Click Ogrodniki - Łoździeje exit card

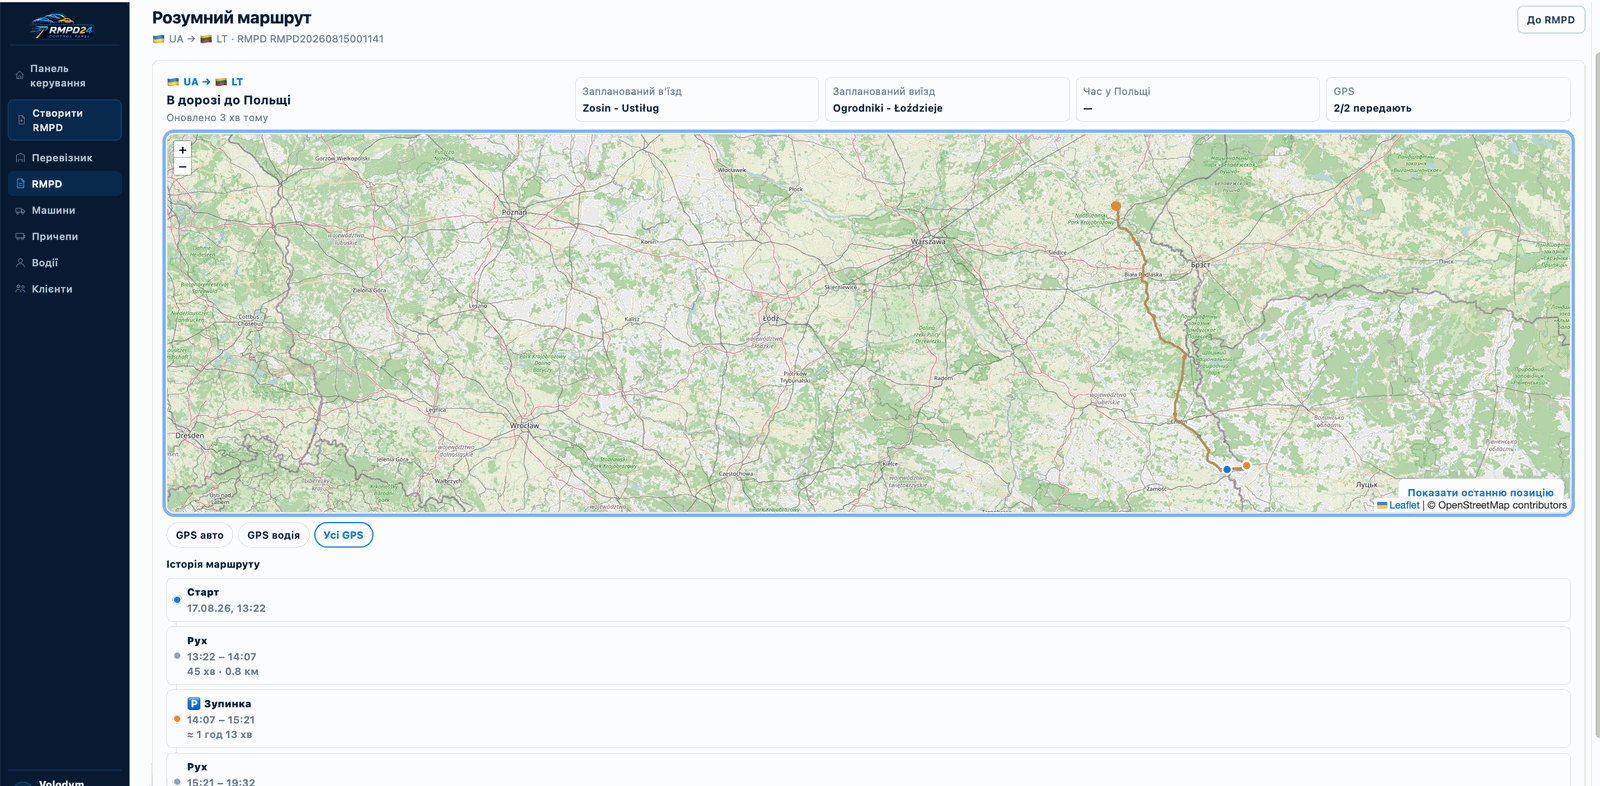click(x=947, y=99)
